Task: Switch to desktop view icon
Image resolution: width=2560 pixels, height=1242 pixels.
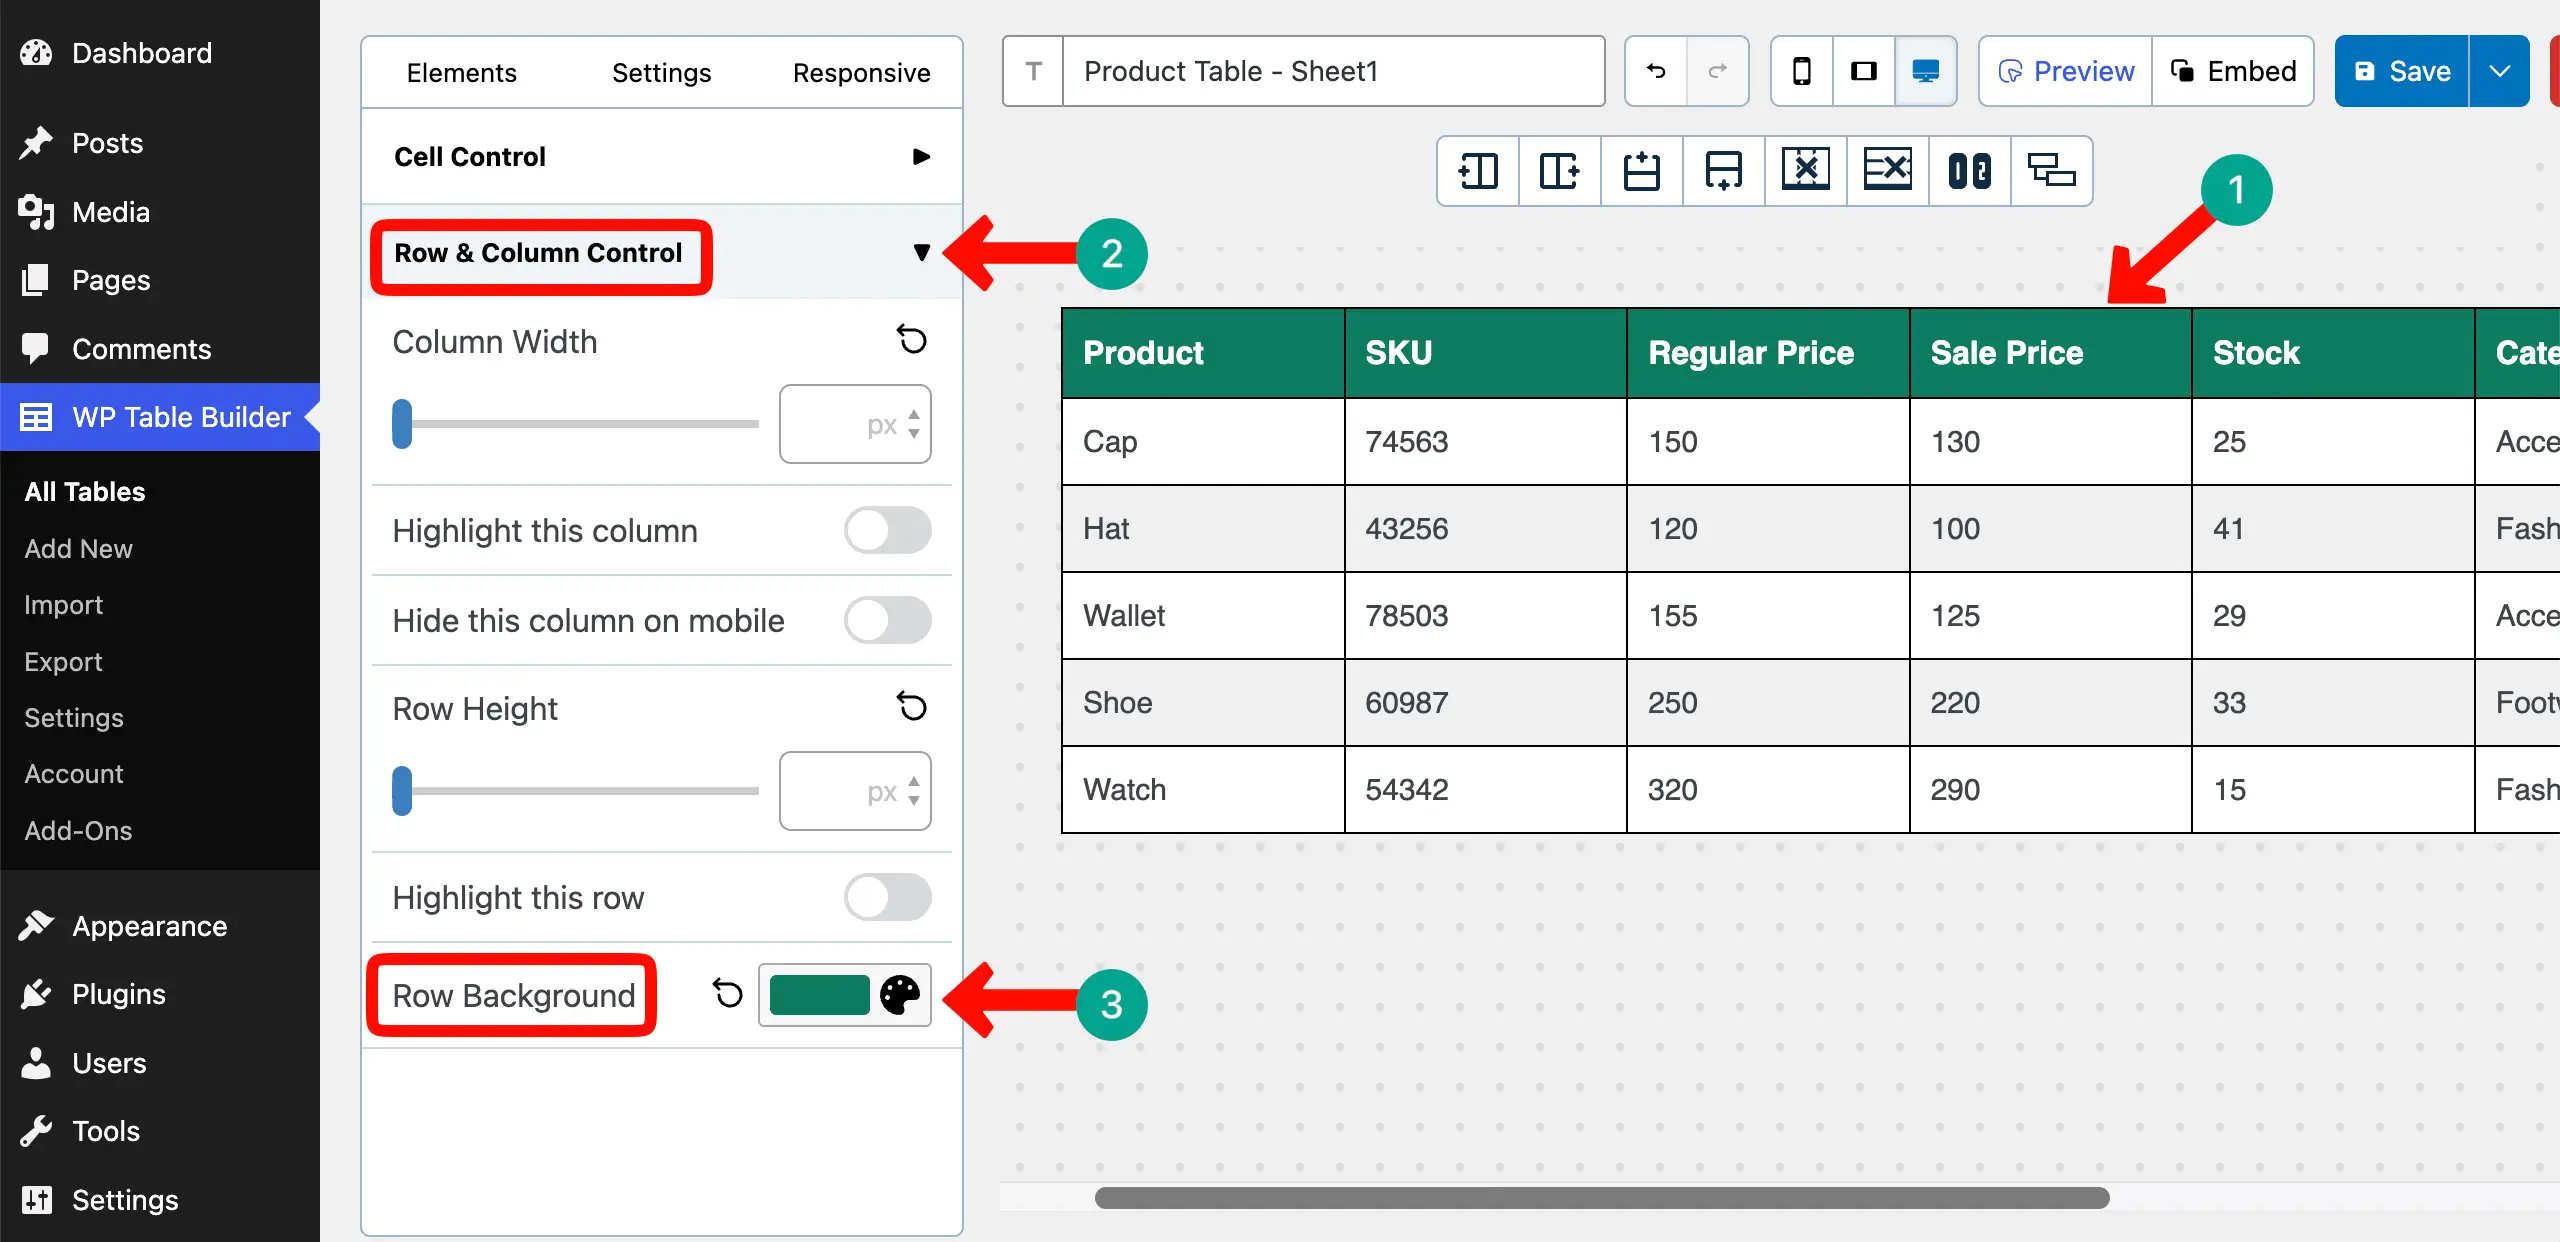Action: pyautogui.click(x=1925, y=71)
